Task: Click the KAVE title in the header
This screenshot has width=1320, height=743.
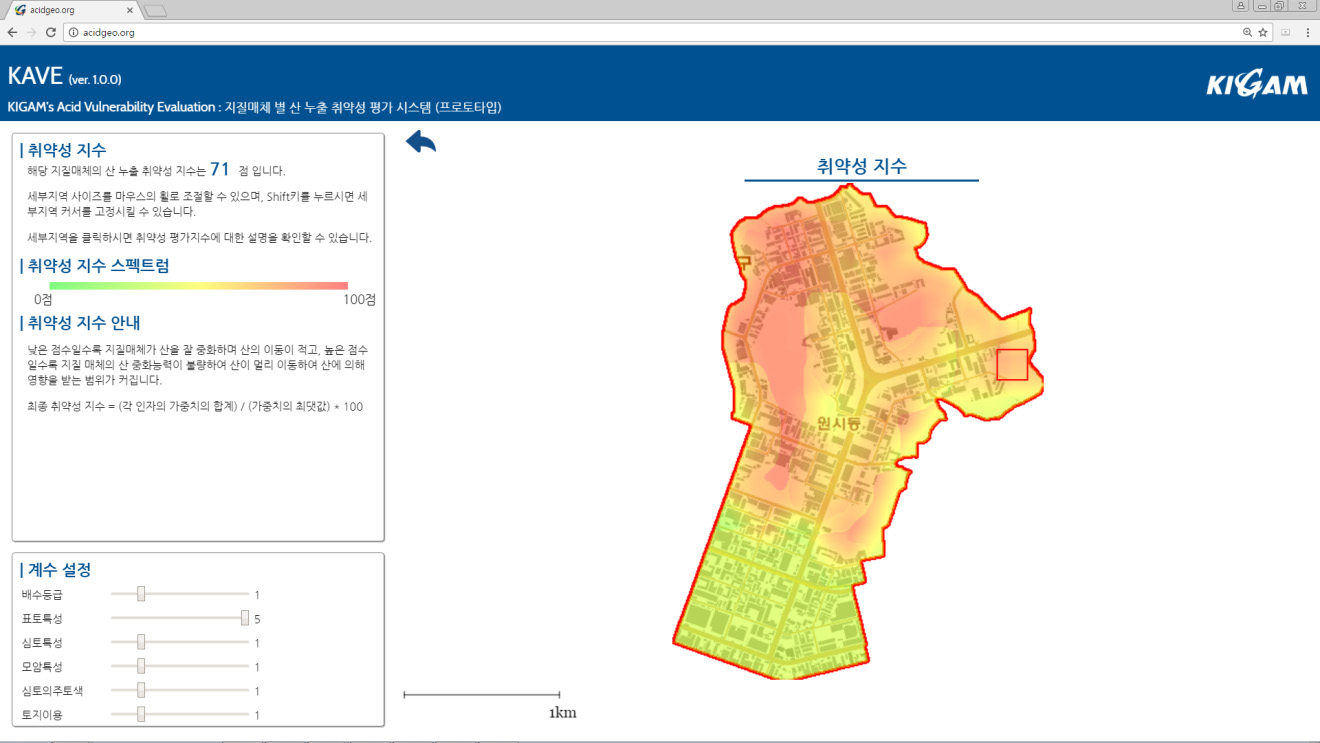Action: pyautogui.click(x=35, y=77)
